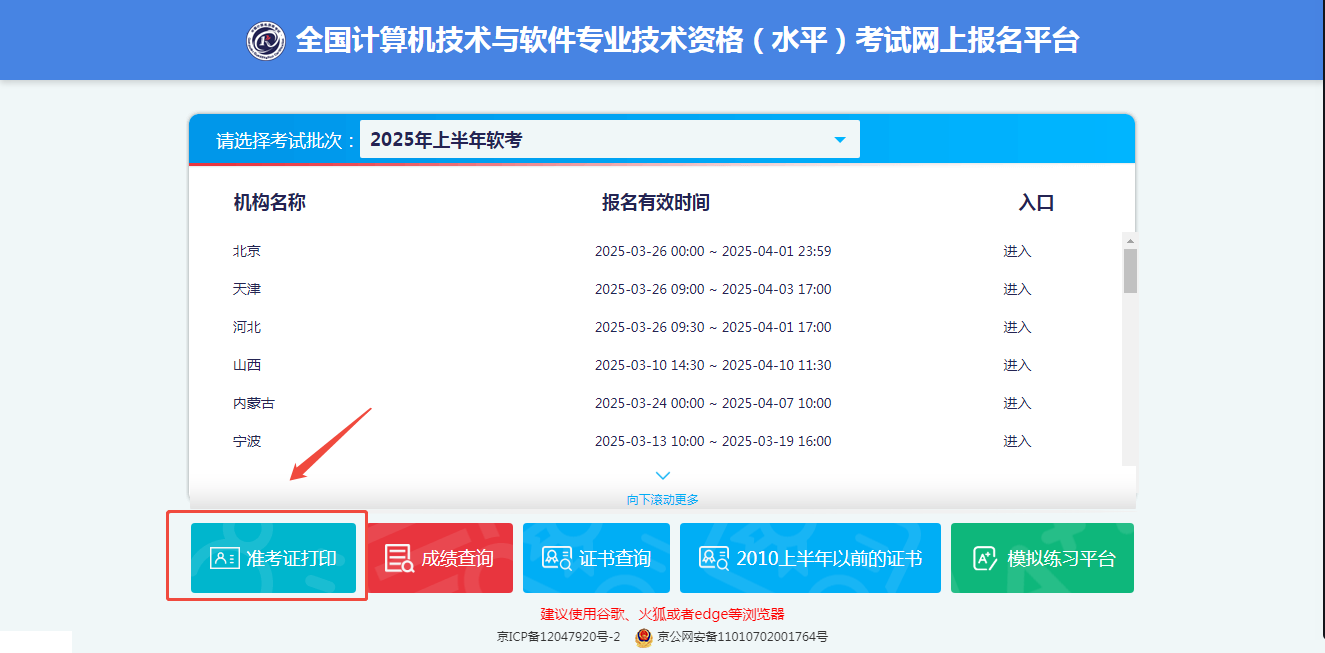
Task: Click the down chevron above 向下滚动更多
Action: [x=662, y=476]
